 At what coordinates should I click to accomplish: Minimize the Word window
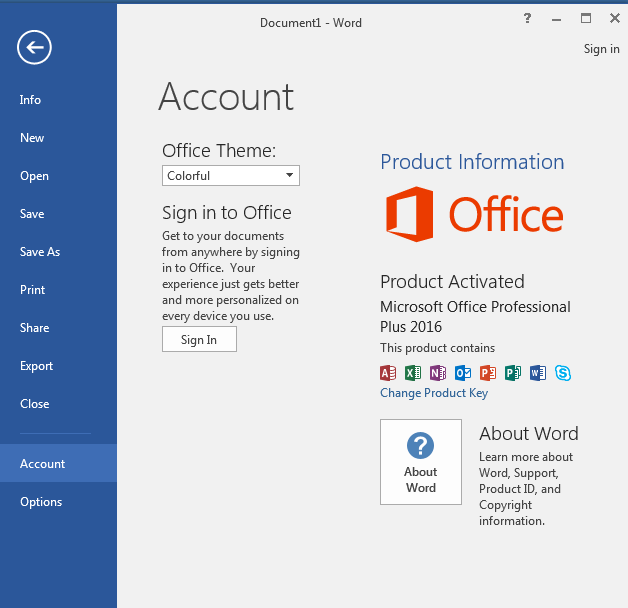click(x=556, y=19)
